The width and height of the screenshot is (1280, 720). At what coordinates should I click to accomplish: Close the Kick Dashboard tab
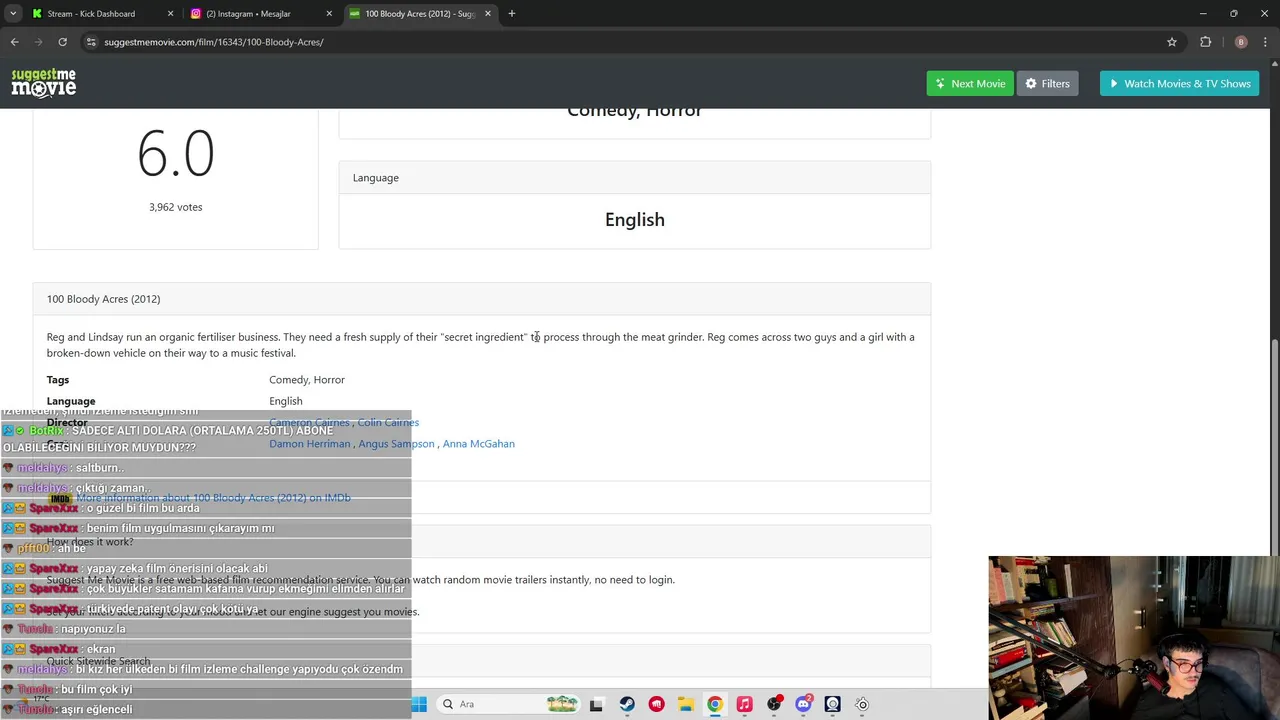(x=170, y=14)
